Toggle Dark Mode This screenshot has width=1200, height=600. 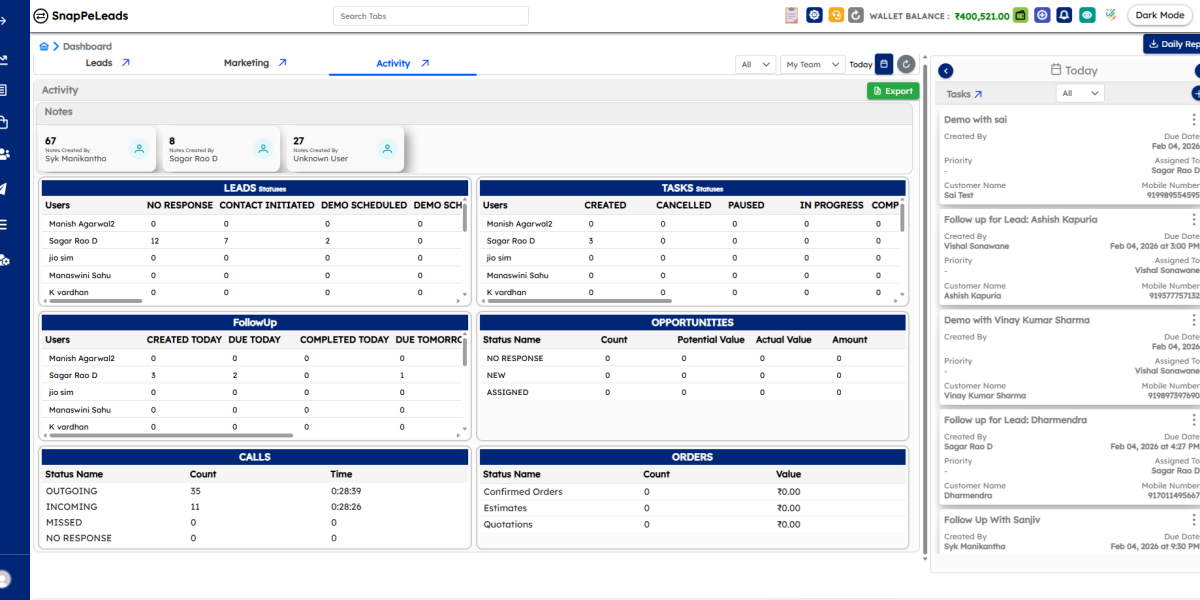click(1159, 15)
